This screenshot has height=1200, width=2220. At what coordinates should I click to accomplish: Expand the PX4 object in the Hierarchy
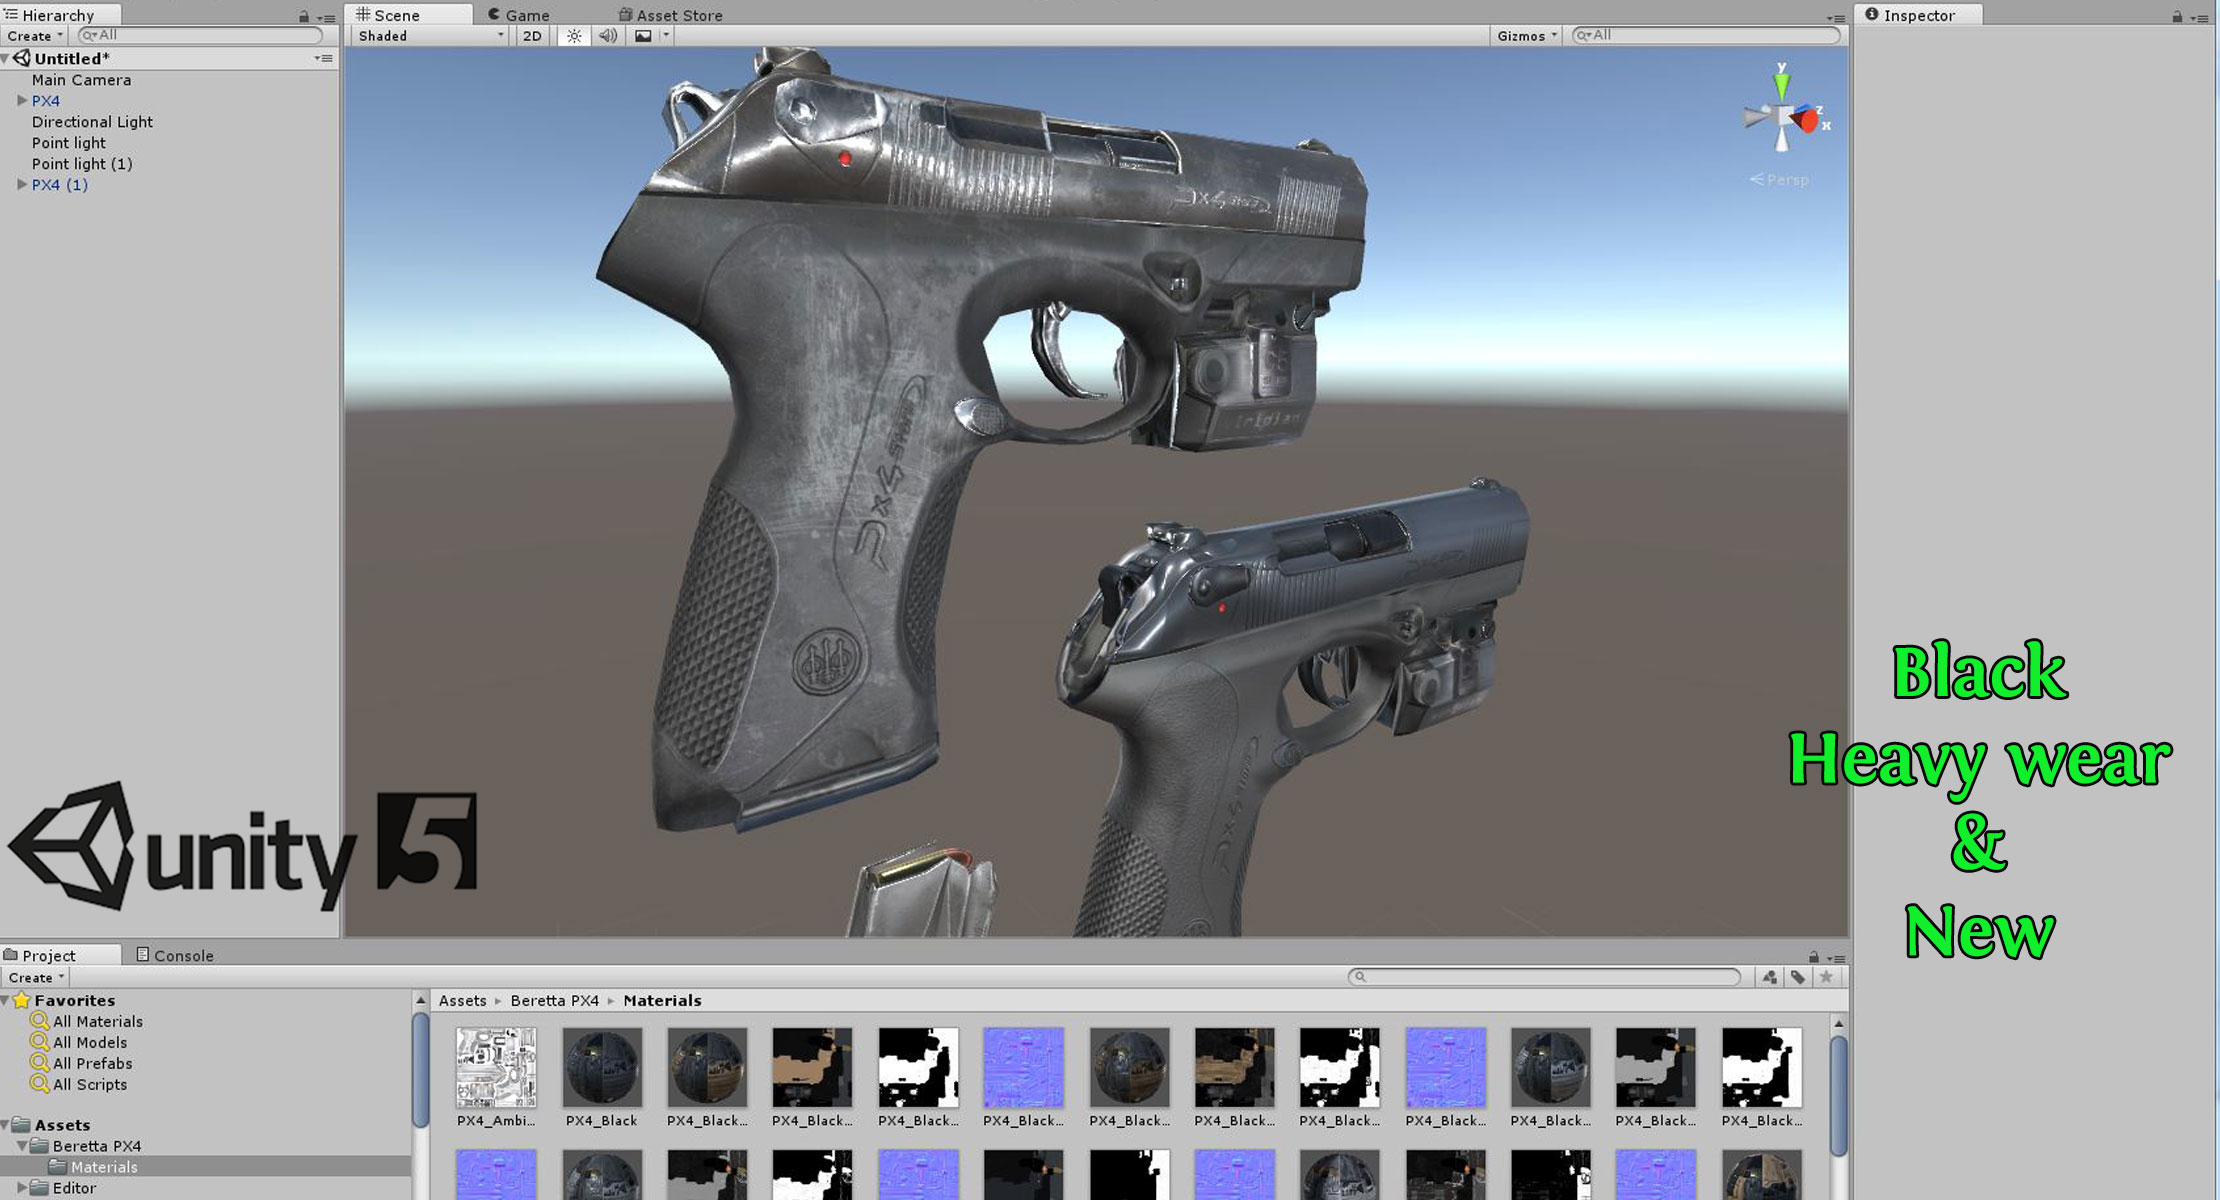22,101
